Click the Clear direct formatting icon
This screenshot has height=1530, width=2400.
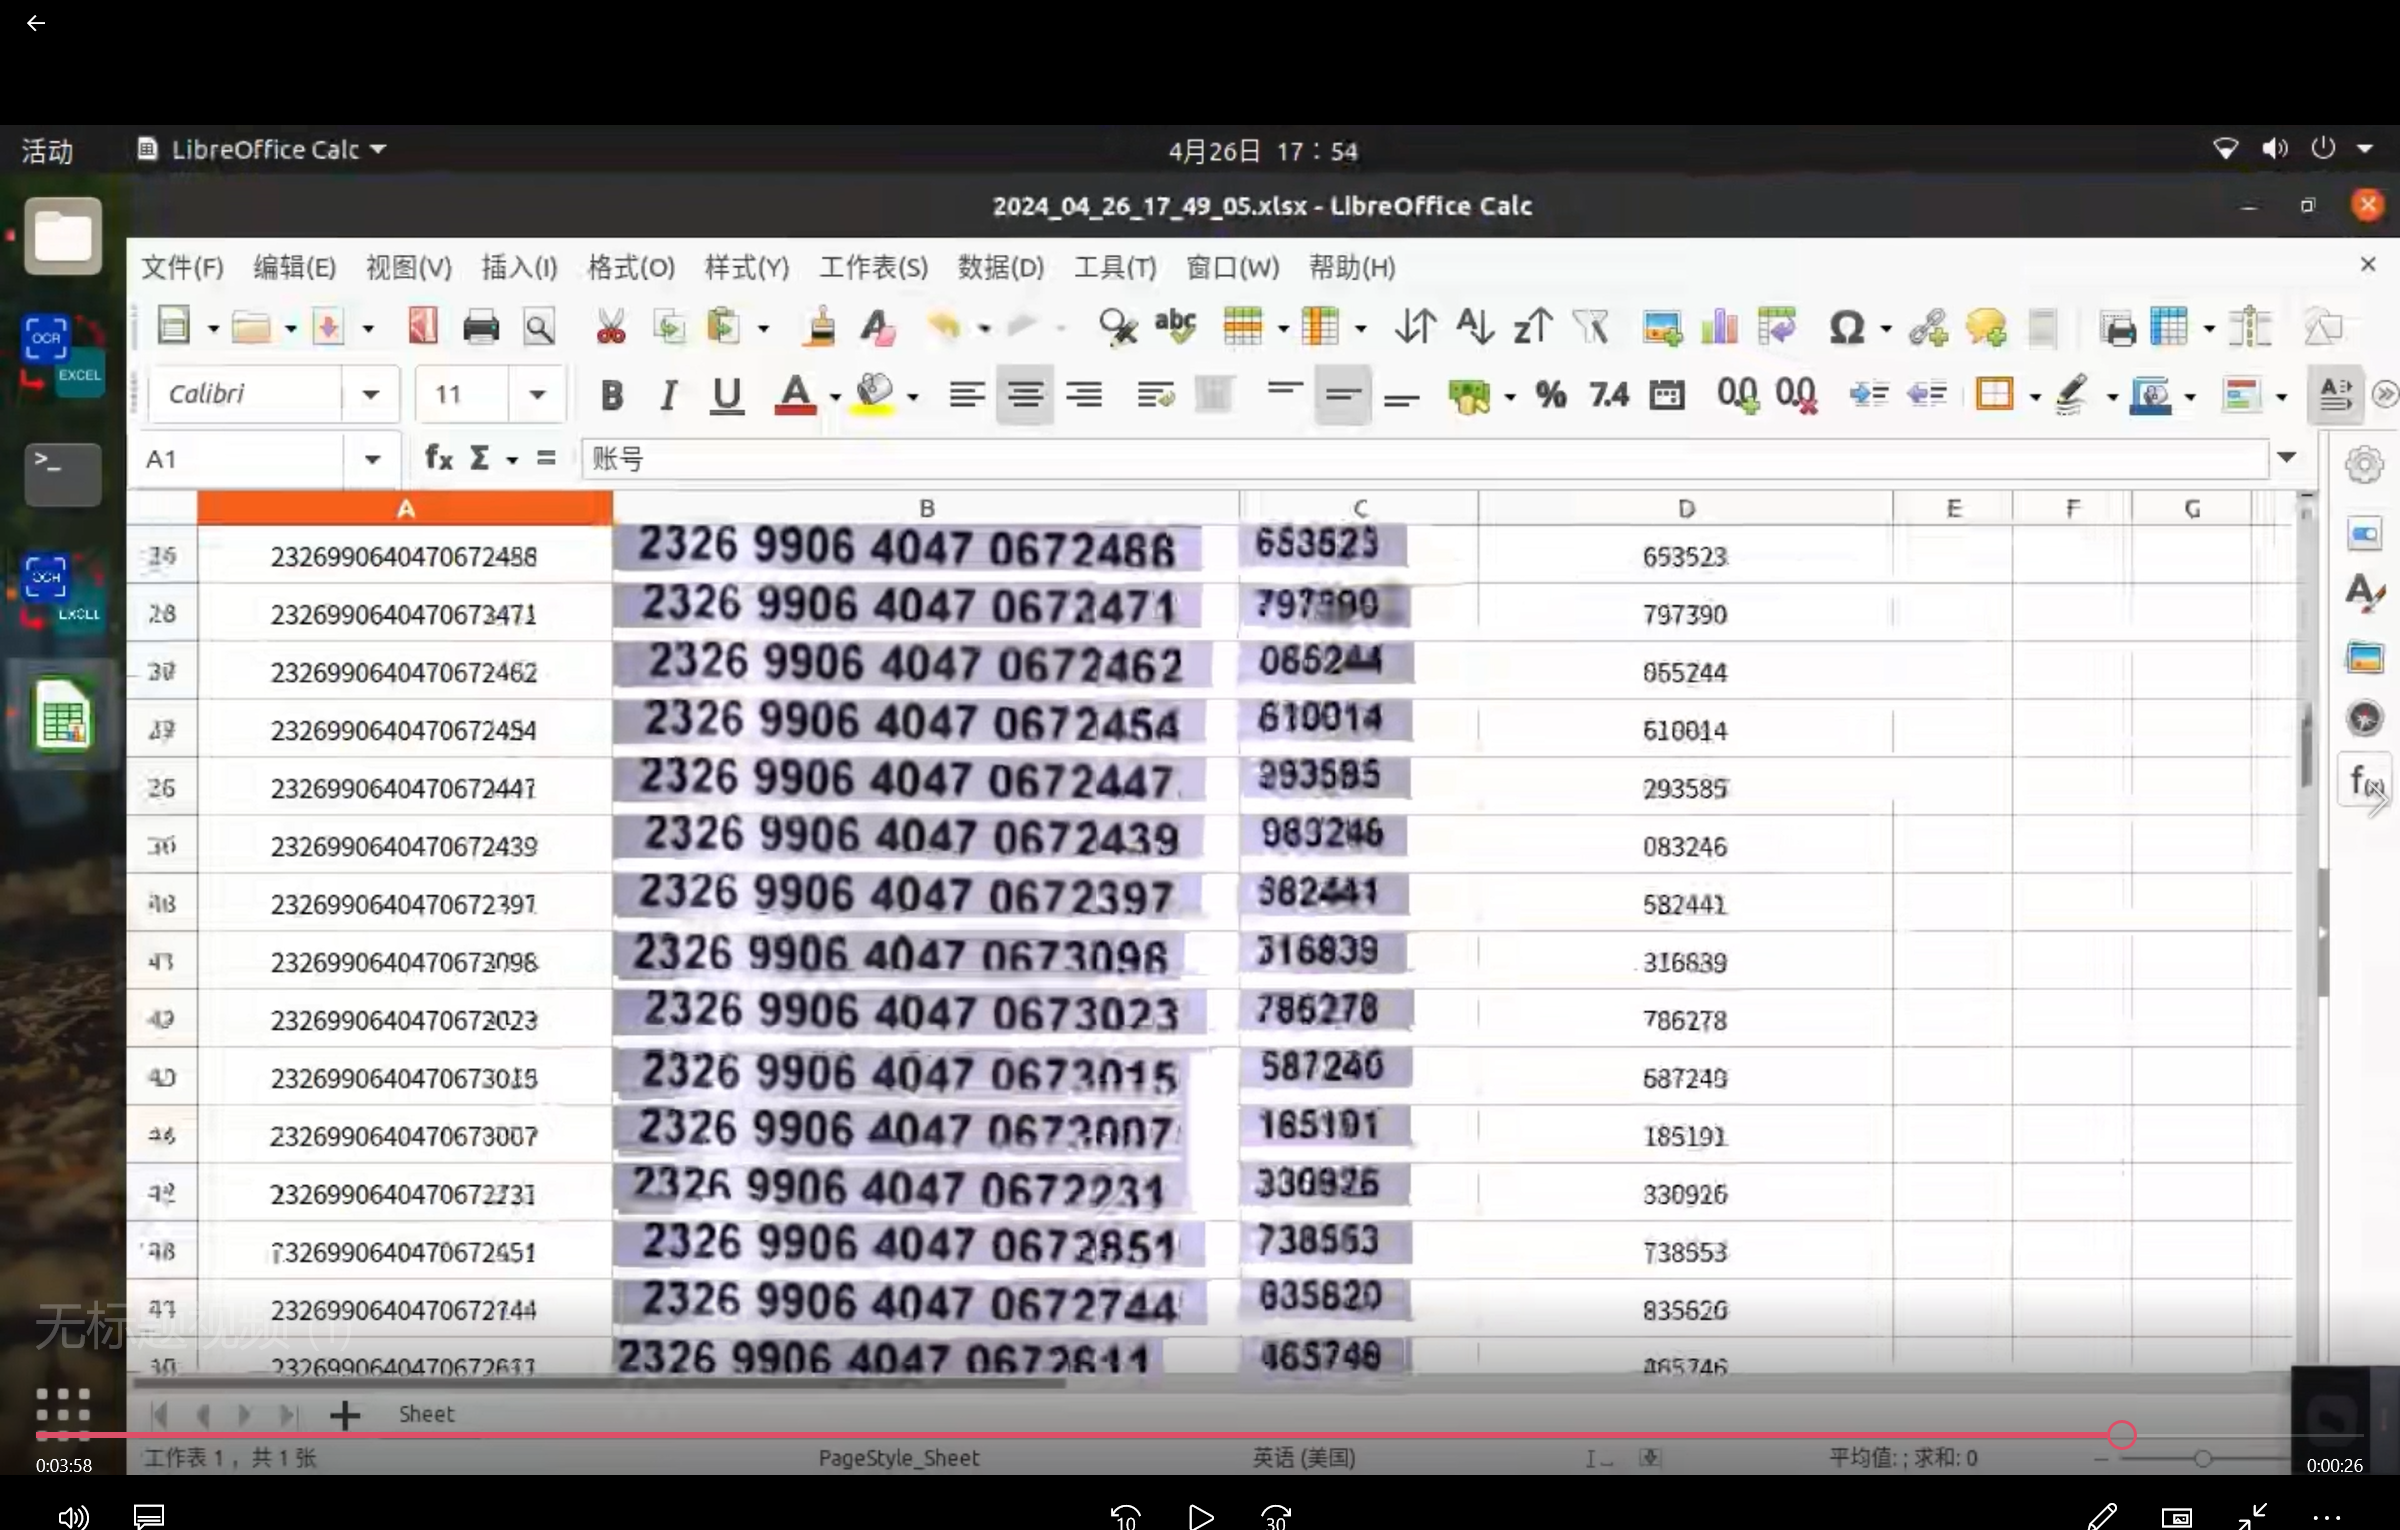click(878, 327)
